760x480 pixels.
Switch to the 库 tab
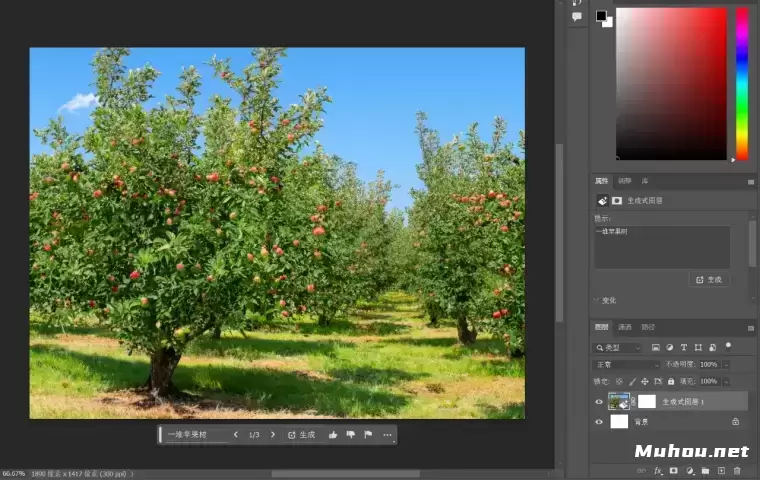click(x=645, y=181)
